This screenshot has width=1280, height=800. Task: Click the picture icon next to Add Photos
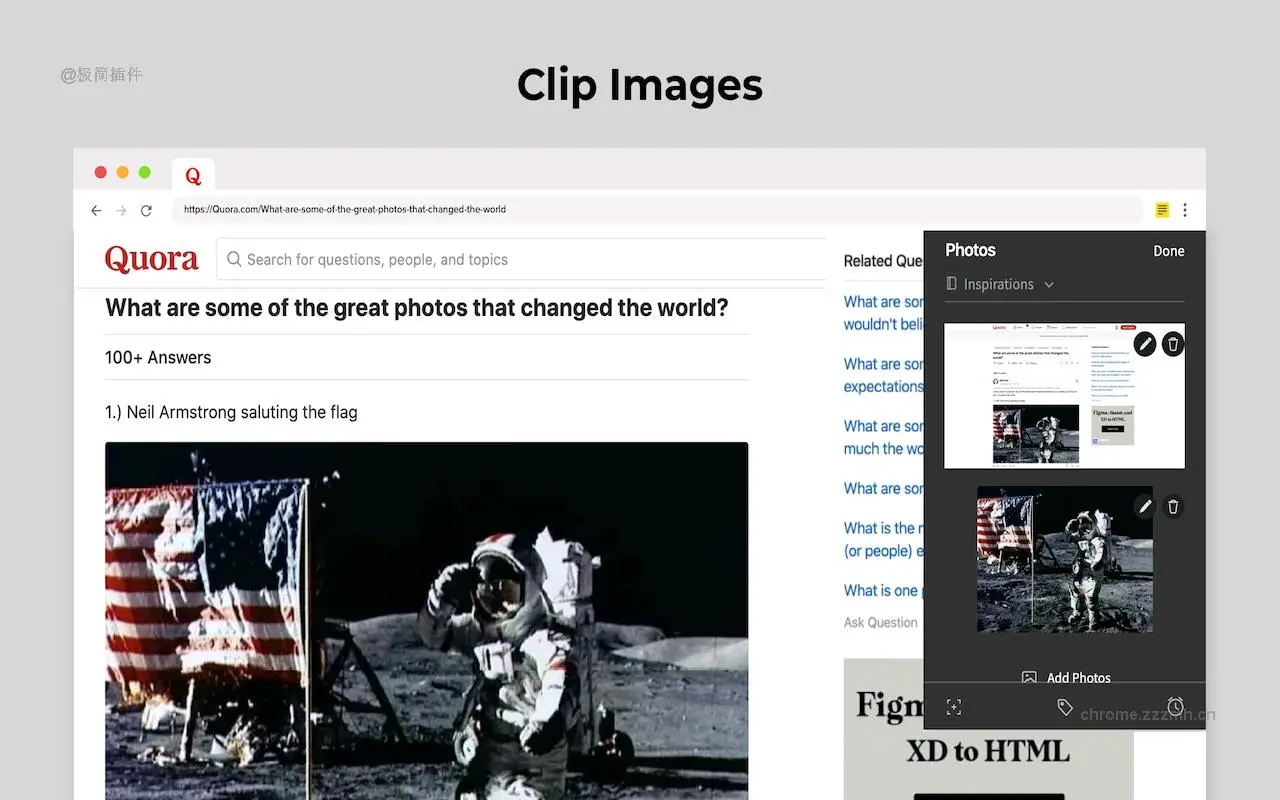pos(1029,677)
